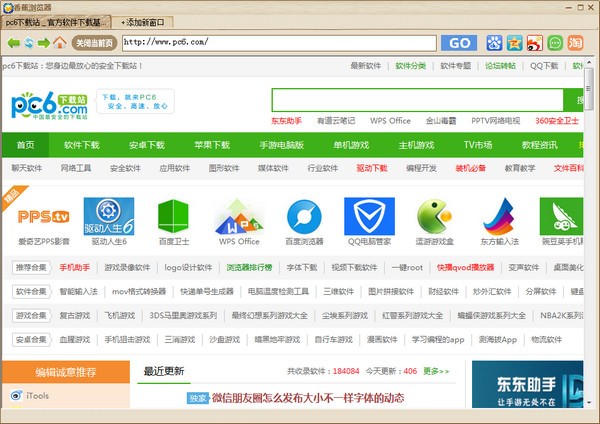600x424 pixels.
Task: Click the 360安全卫士 hot search link
Action: 557,121
